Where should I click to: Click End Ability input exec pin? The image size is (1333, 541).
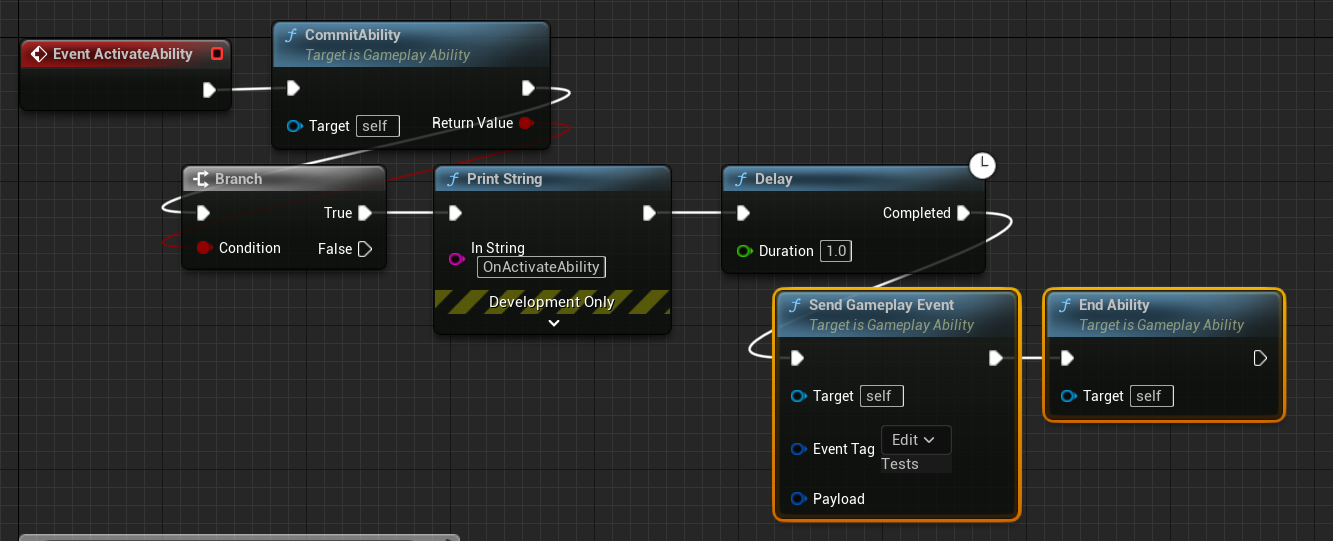click(1067, 357)
